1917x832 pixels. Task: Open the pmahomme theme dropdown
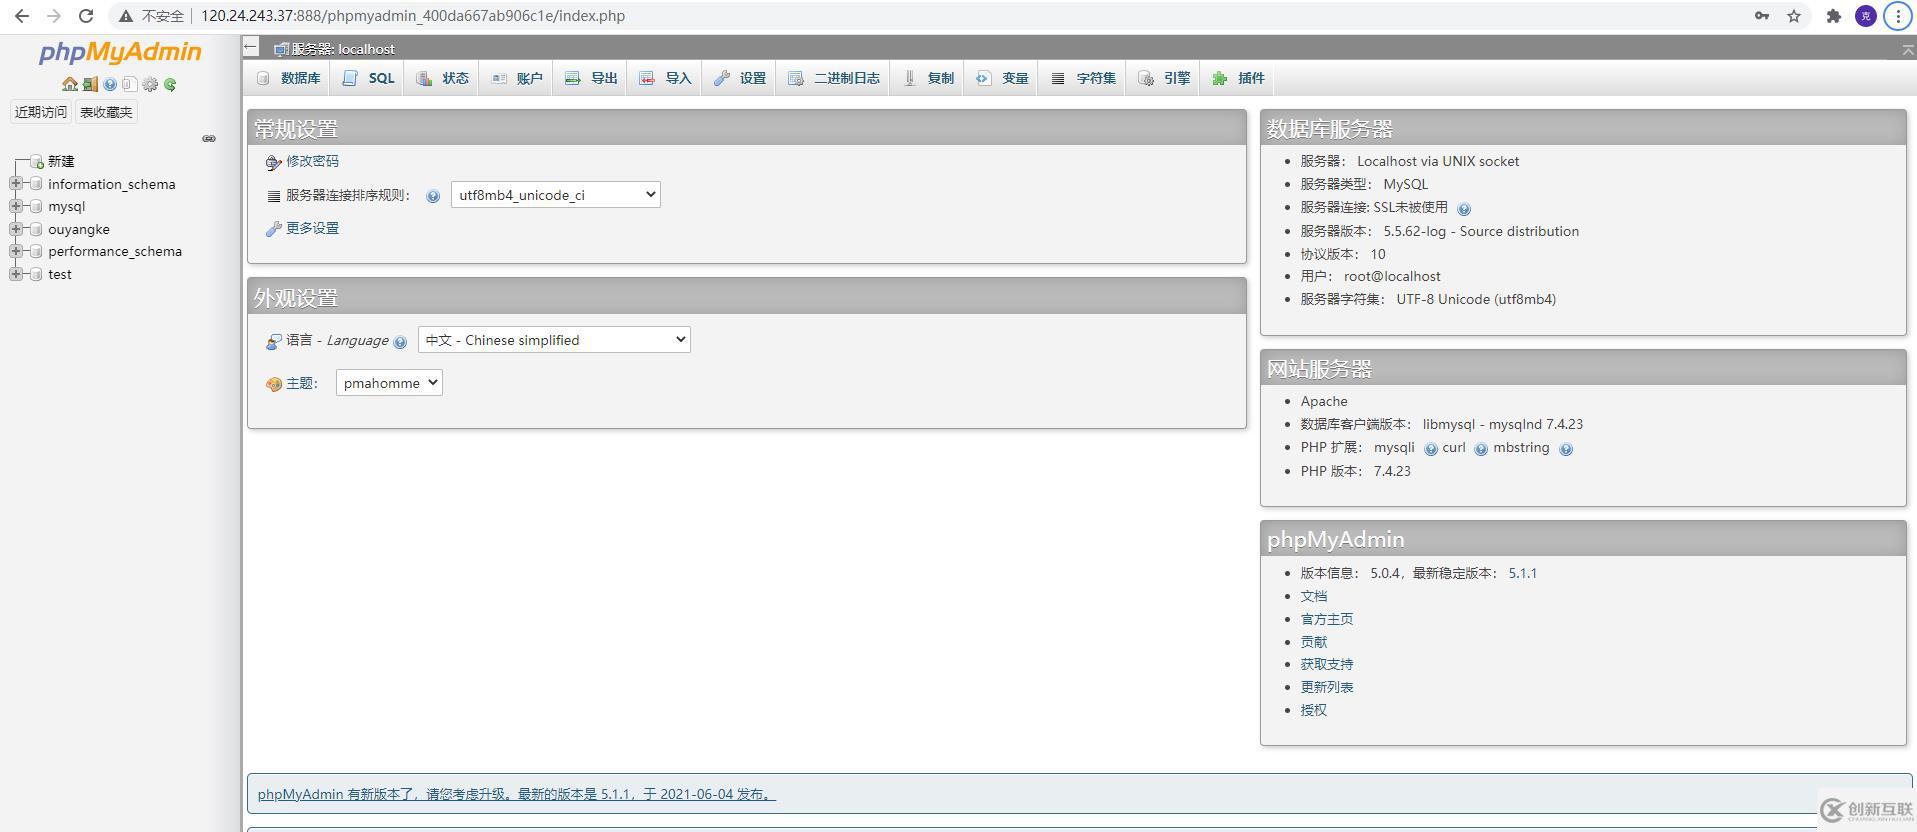[389, 383]
